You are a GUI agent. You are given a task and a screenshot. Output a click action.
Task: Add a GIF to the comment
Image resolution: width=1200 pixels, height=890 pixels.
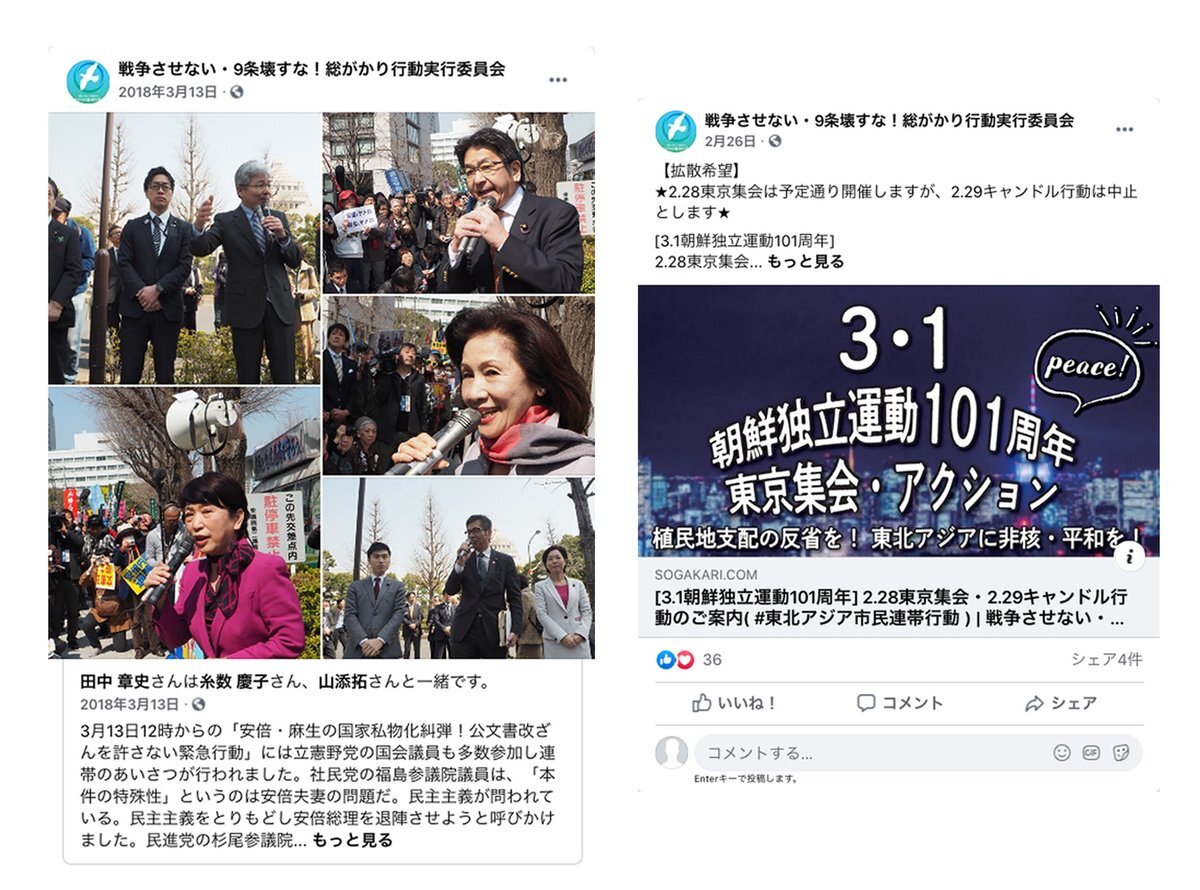pos(1091,753)
